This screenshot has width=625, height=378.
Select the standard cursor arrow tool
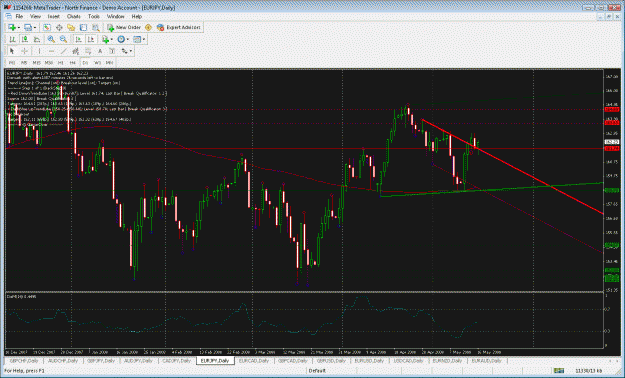point(12,51)
